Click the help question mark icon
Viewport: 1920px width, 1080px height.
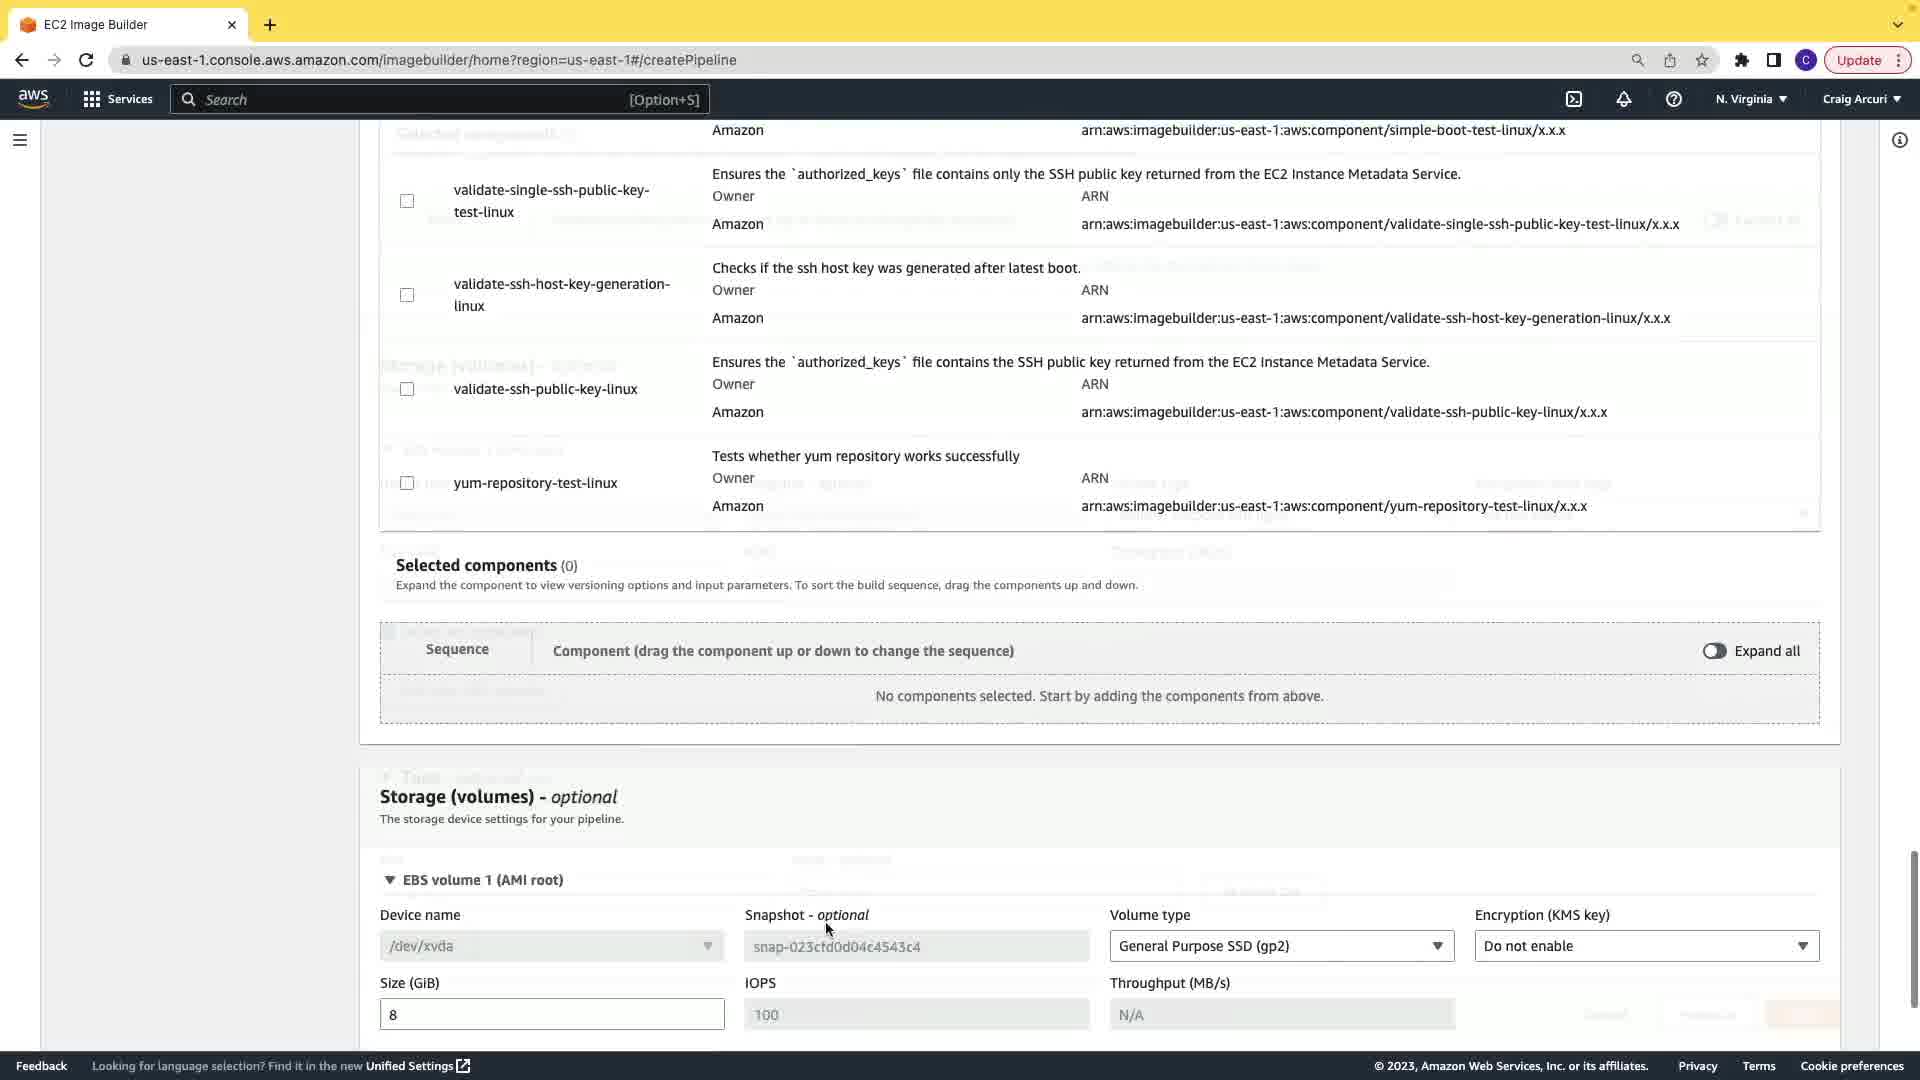tap(1674, 99)
